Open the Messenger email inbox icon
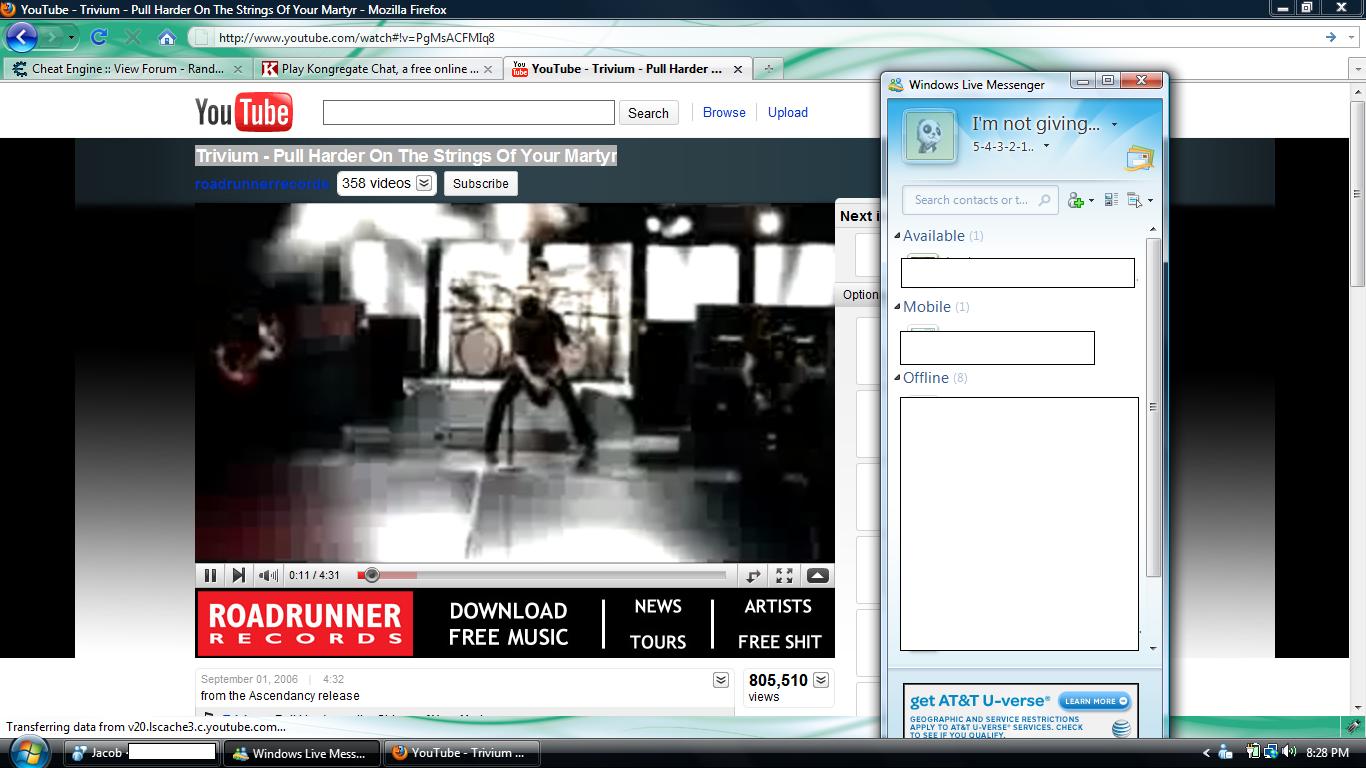Viewport: 1366px width, 768px height. pos(1139,158)
